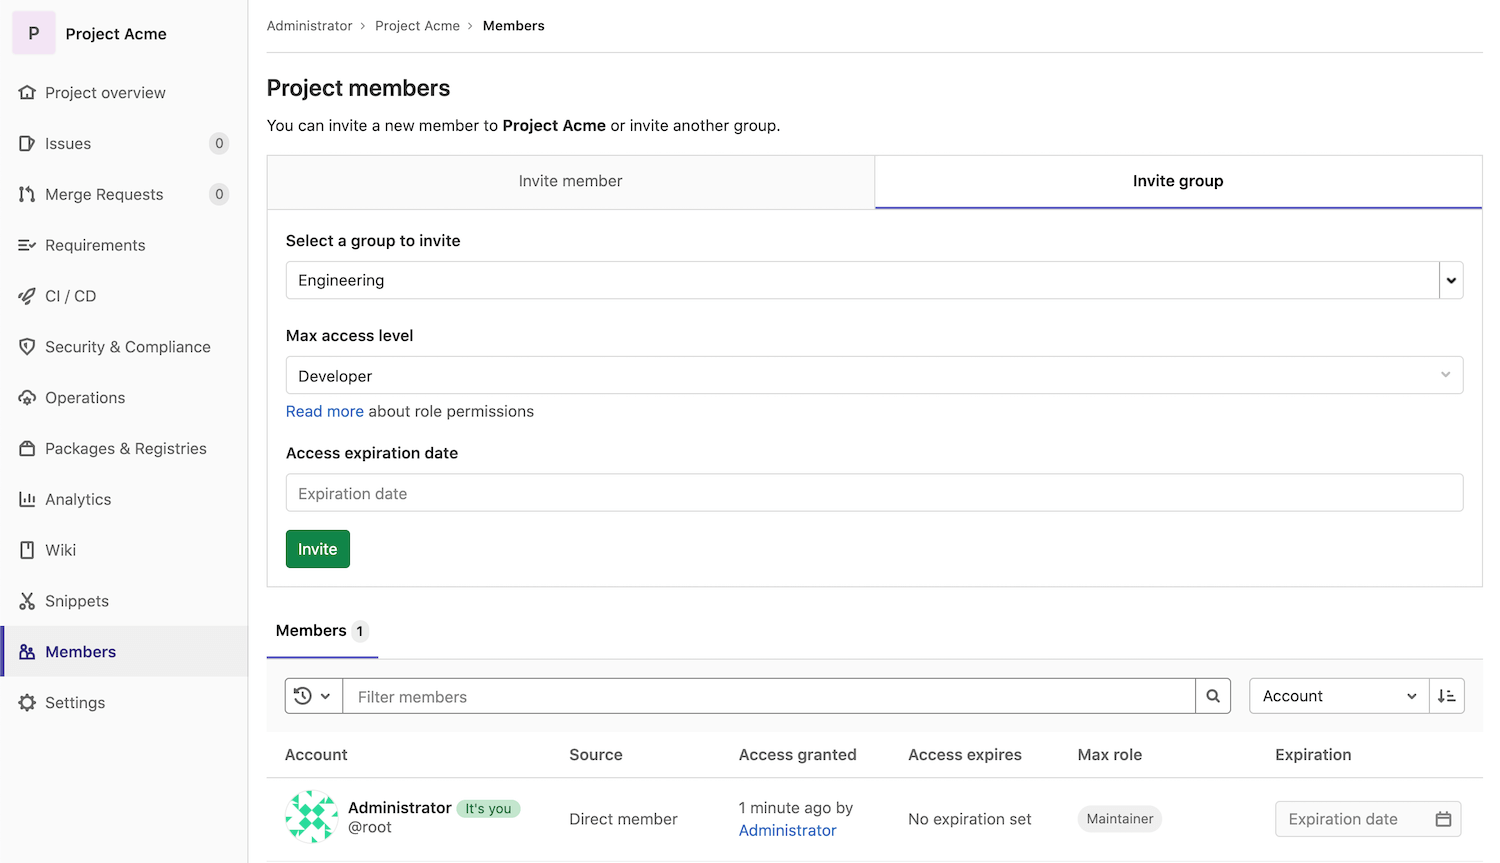Follow the Read more permissions link

coord(324,411)
